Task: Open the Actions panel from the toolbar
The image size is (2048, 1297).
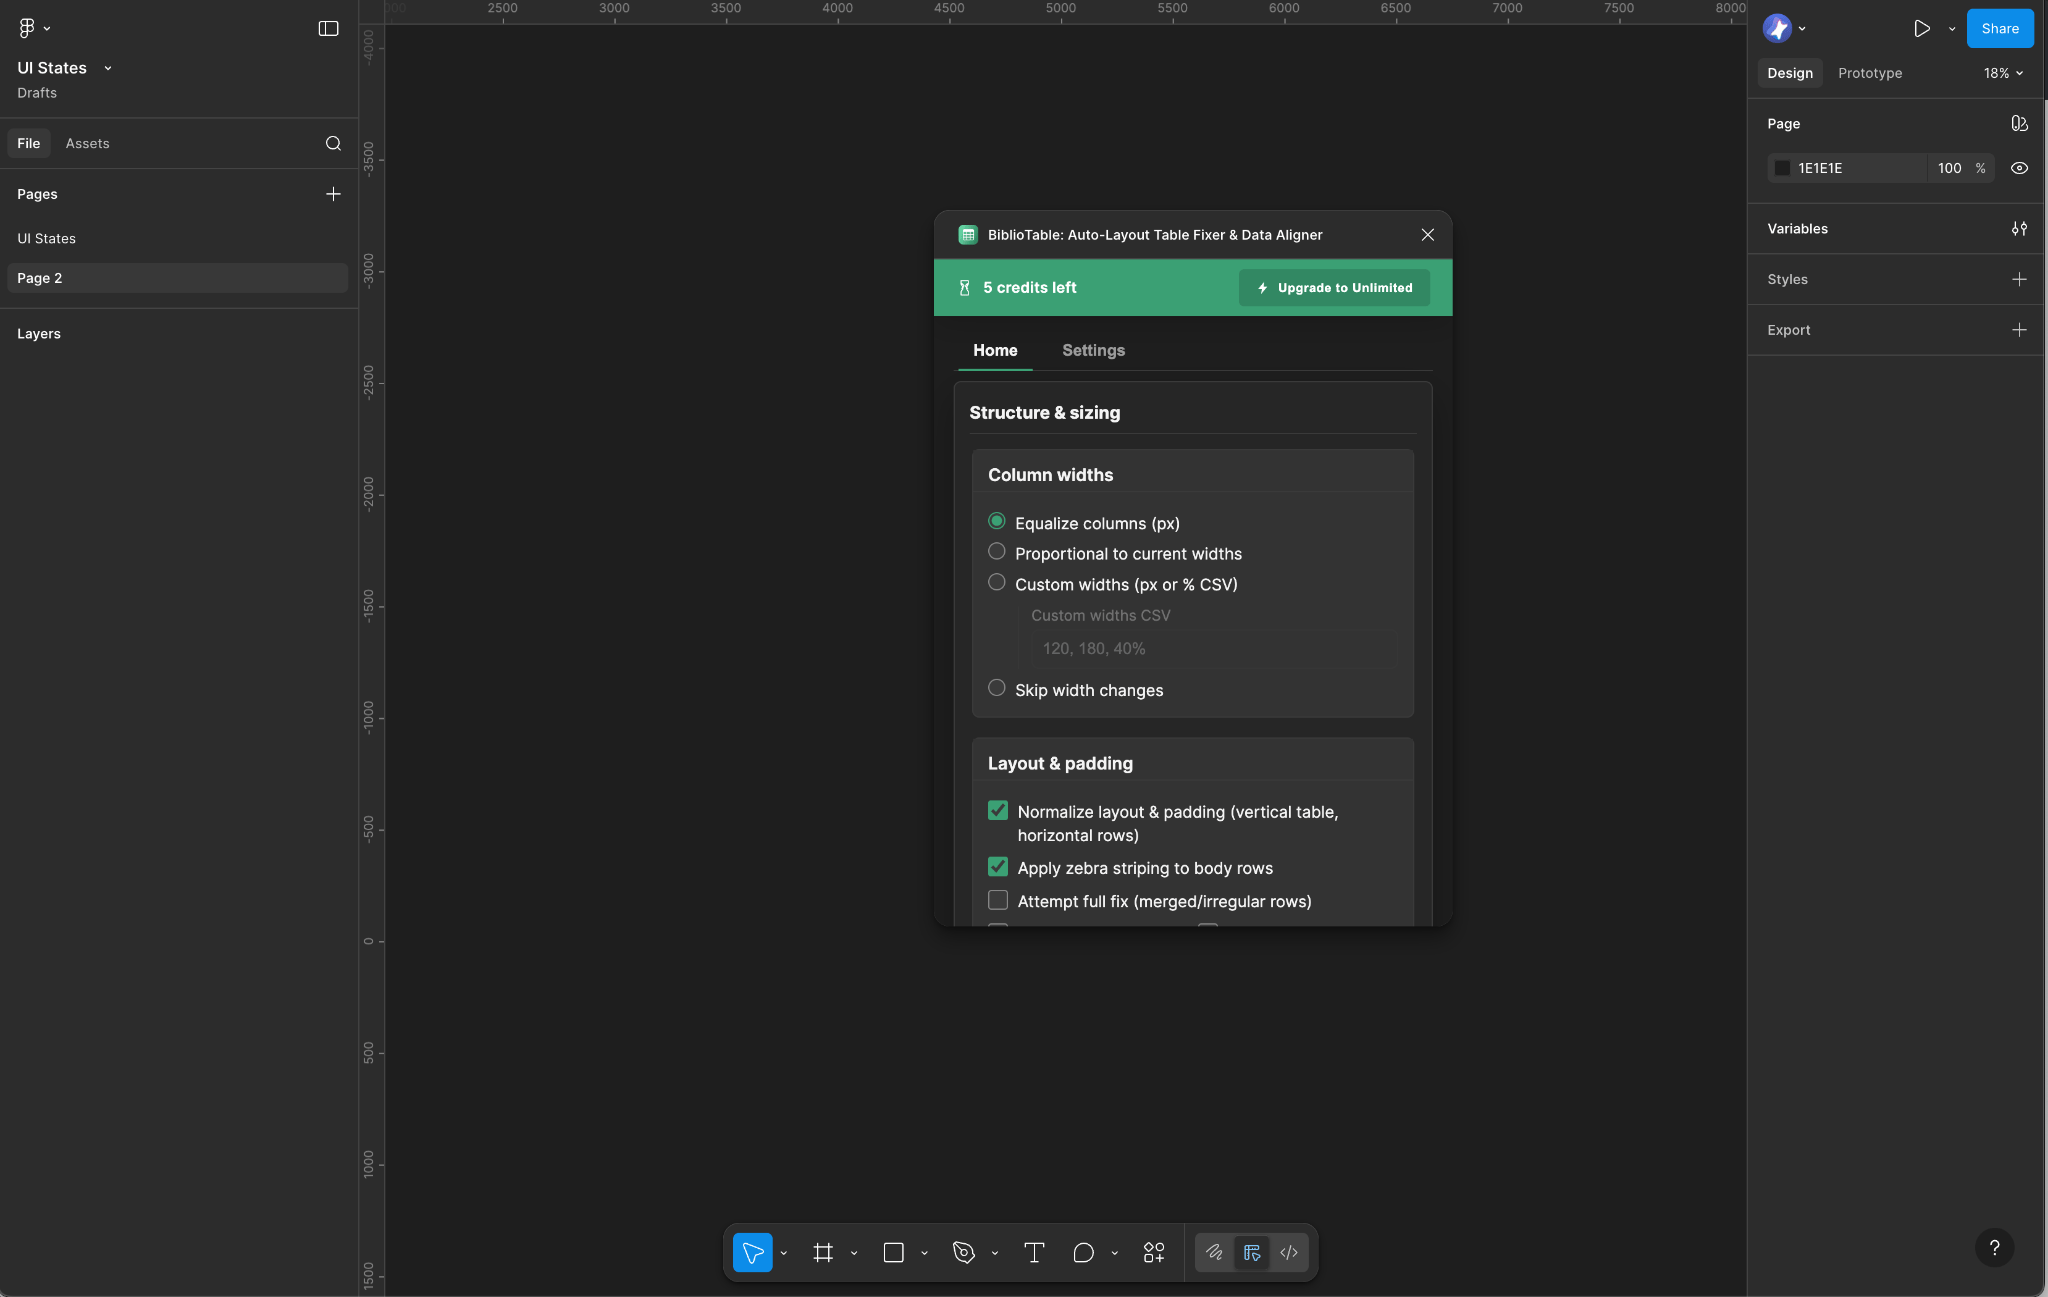Action: 1151,1252
